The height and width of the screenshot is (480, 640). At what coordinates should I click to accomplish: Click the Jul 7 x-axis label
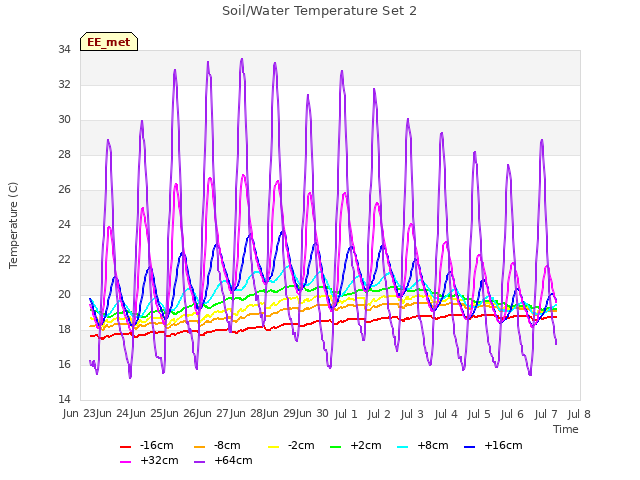[546, 414]
